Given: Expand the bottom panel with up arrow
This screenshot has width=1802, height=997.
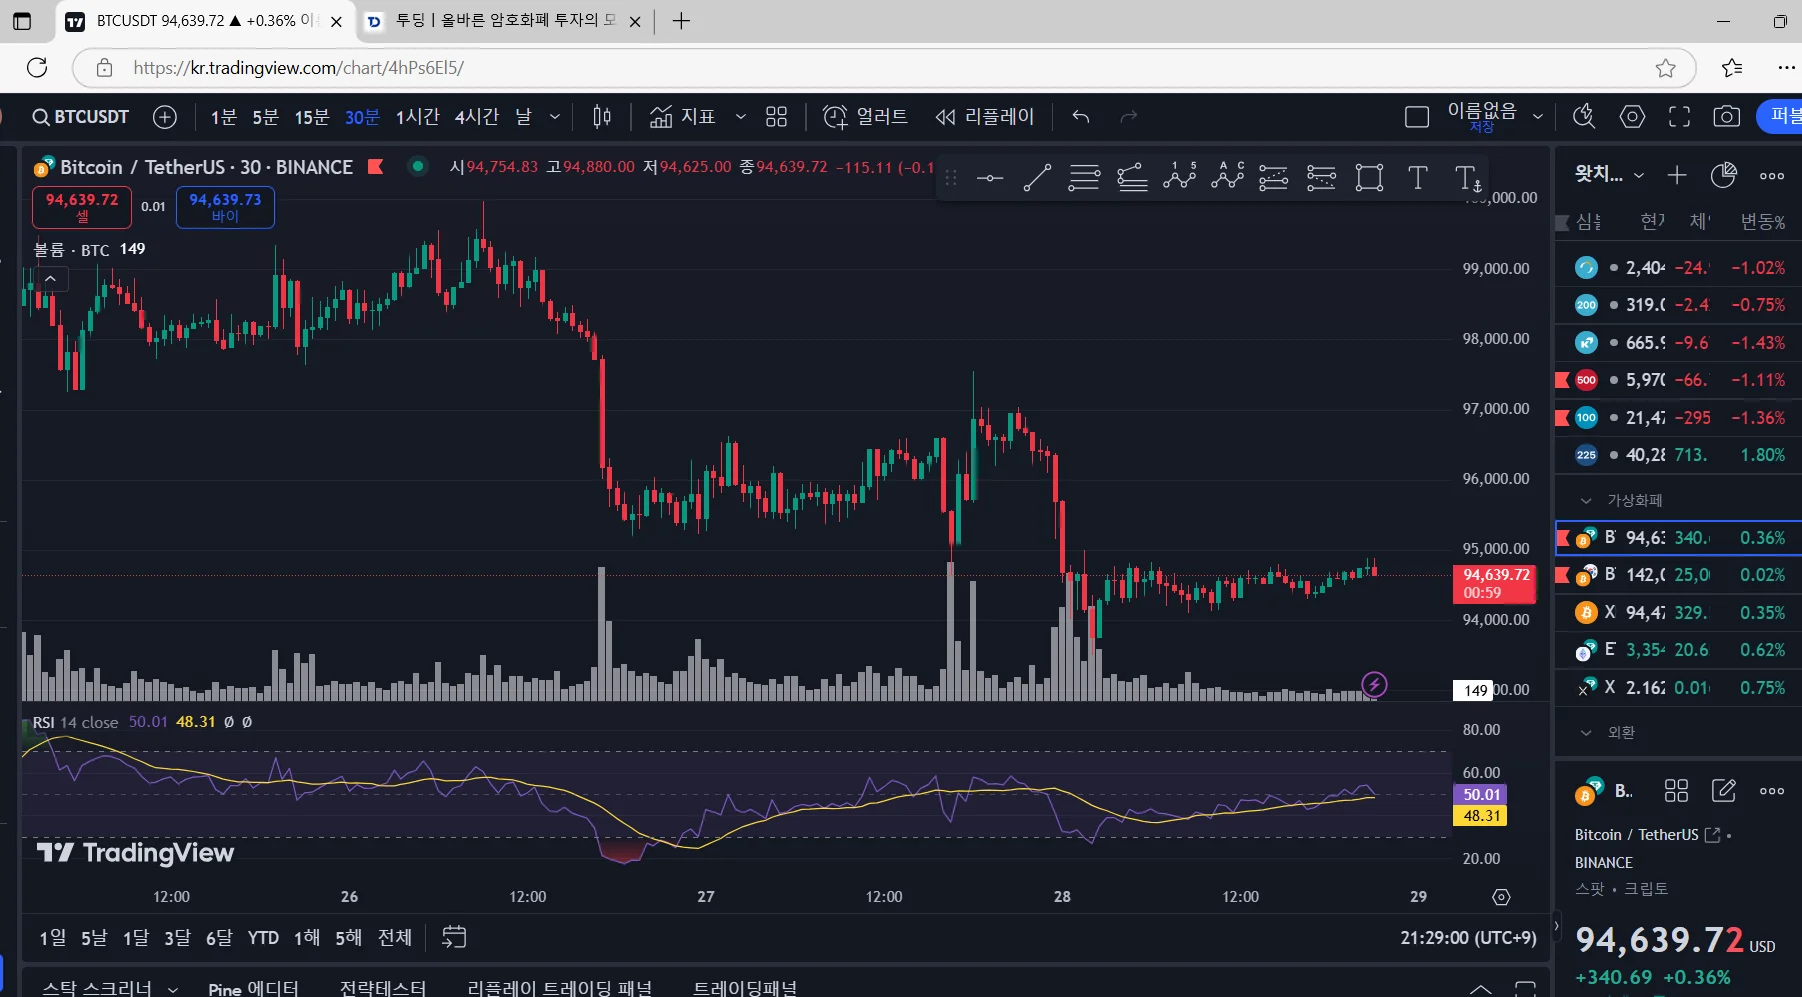Looking at the screenshot, I should click(1481, 988).
